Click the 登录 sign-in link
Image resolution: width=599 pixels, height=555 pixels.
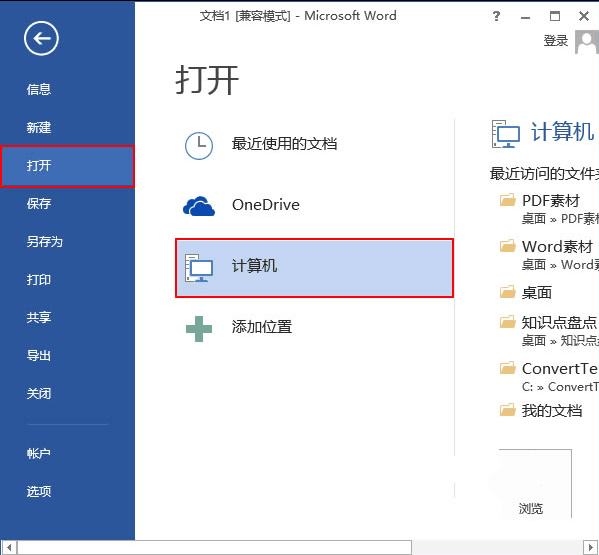click(x=556, y=41)
